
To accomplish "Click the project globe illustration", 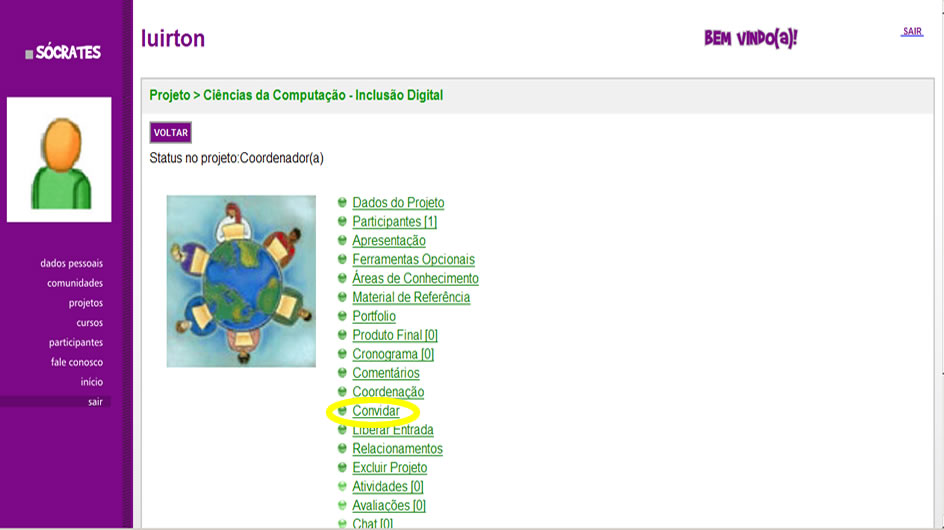I will 241,281.
